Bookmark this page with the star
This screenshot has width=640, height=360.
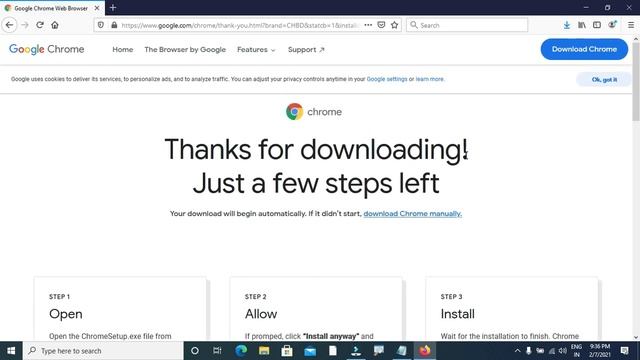pyautogui.click(x=394, y=25)
